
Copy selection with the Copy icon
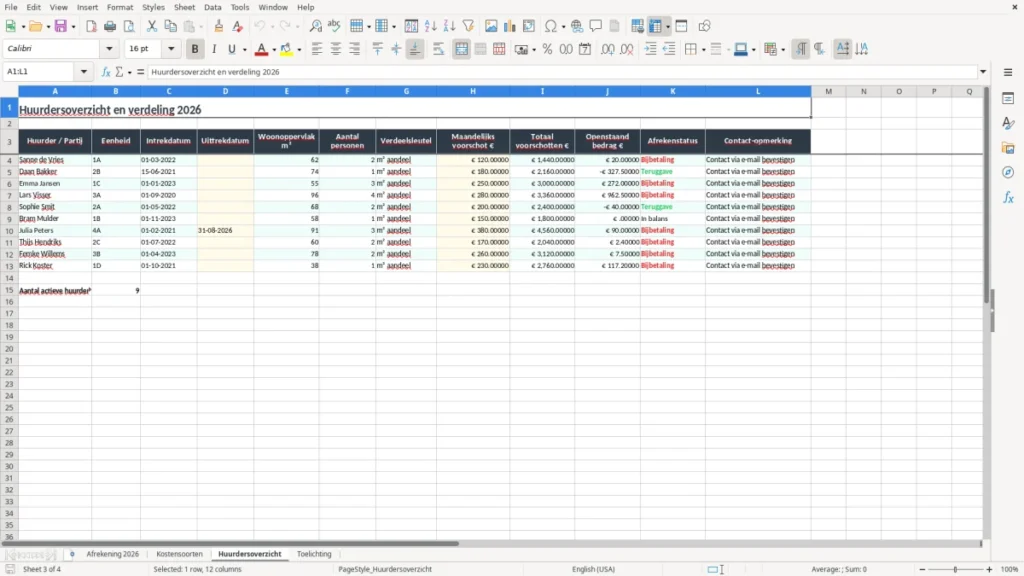[170, 26]
